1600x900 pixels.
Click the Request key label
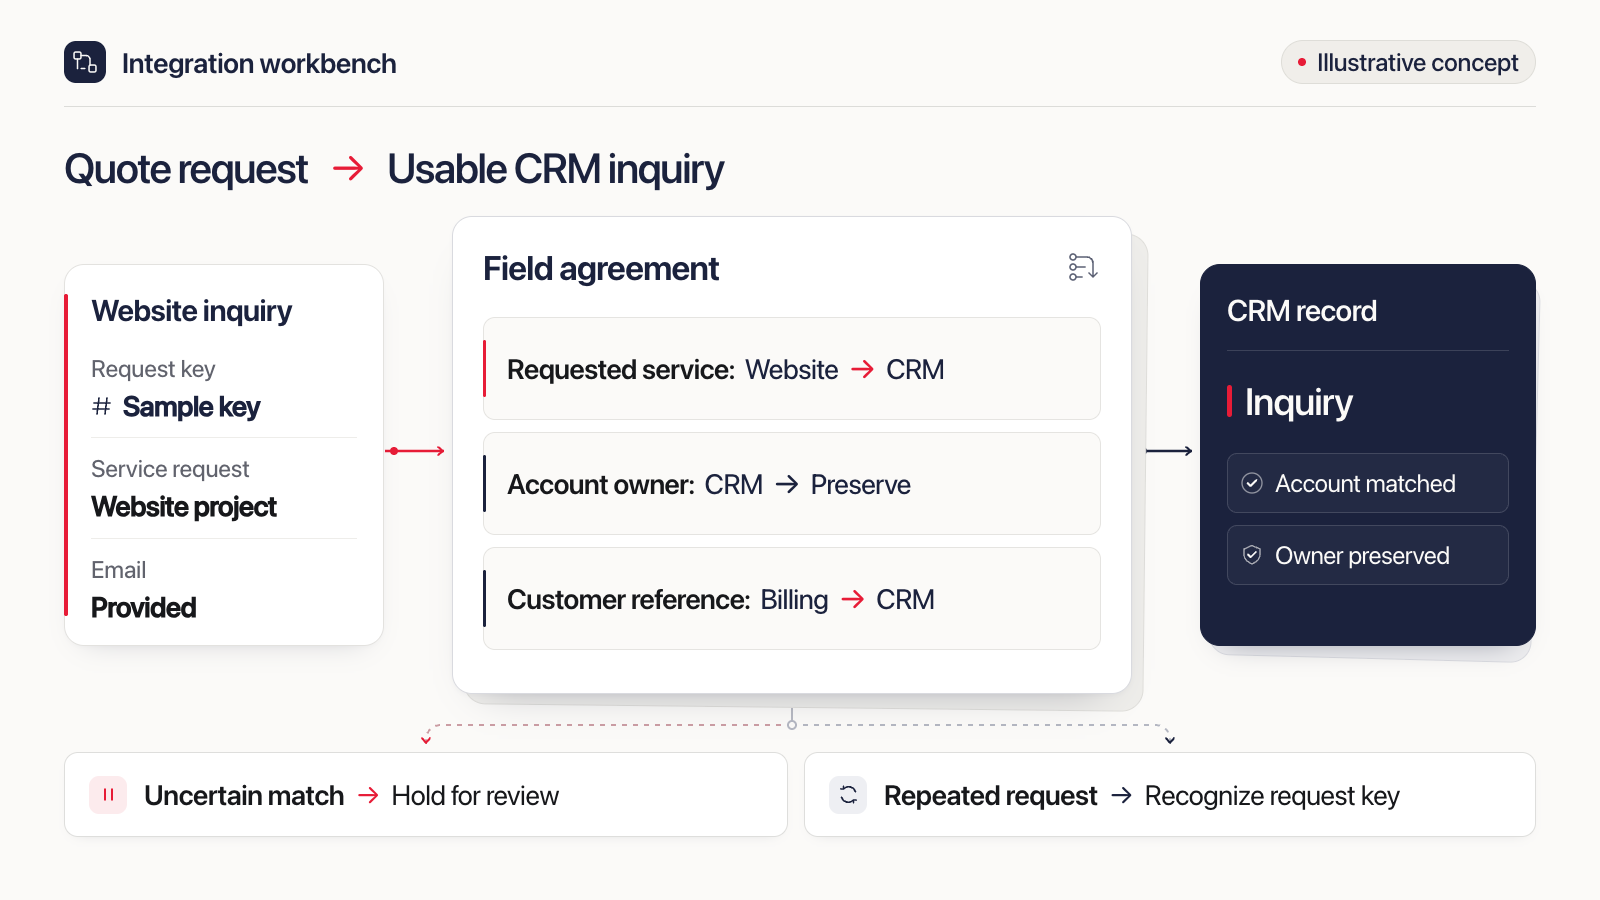click(x=153, y=369)
